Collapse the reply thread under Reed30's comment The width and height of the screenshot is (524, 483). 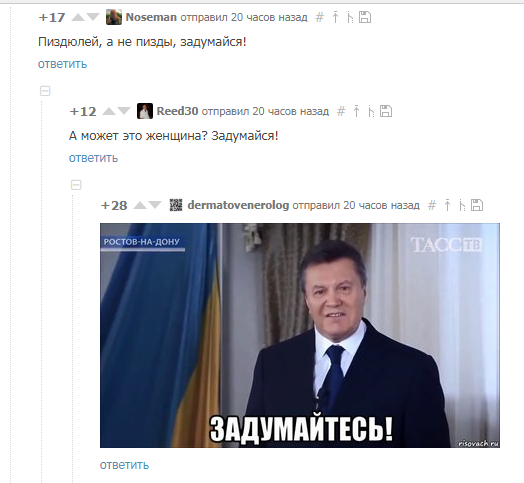coord(76,185)
